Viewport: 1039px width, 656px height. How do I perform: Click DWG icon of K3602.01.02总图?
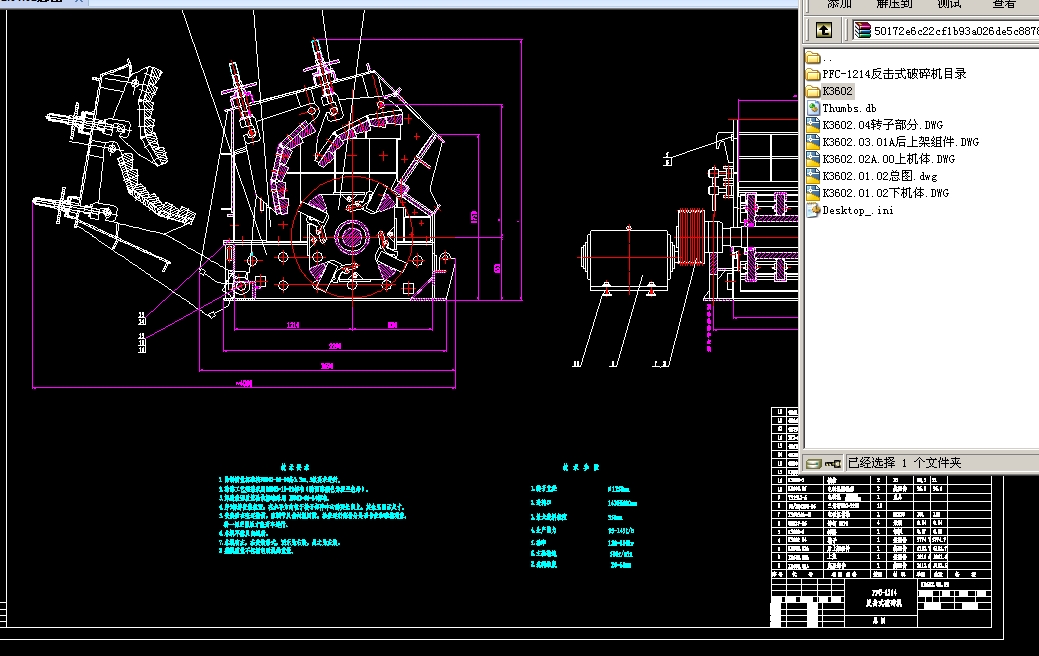coord(813,176)
